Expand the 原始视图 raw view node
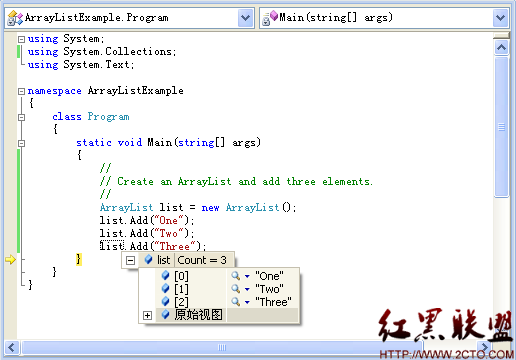Viewport: 516px width, 360px height. (147, 315)
